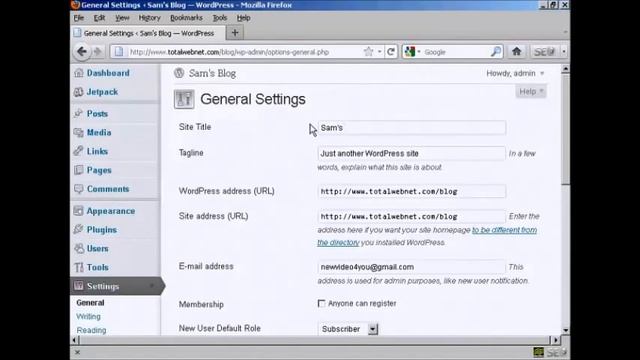640x360 pixels.
Task: Open the Appearance section
Action: coord(111,211)
